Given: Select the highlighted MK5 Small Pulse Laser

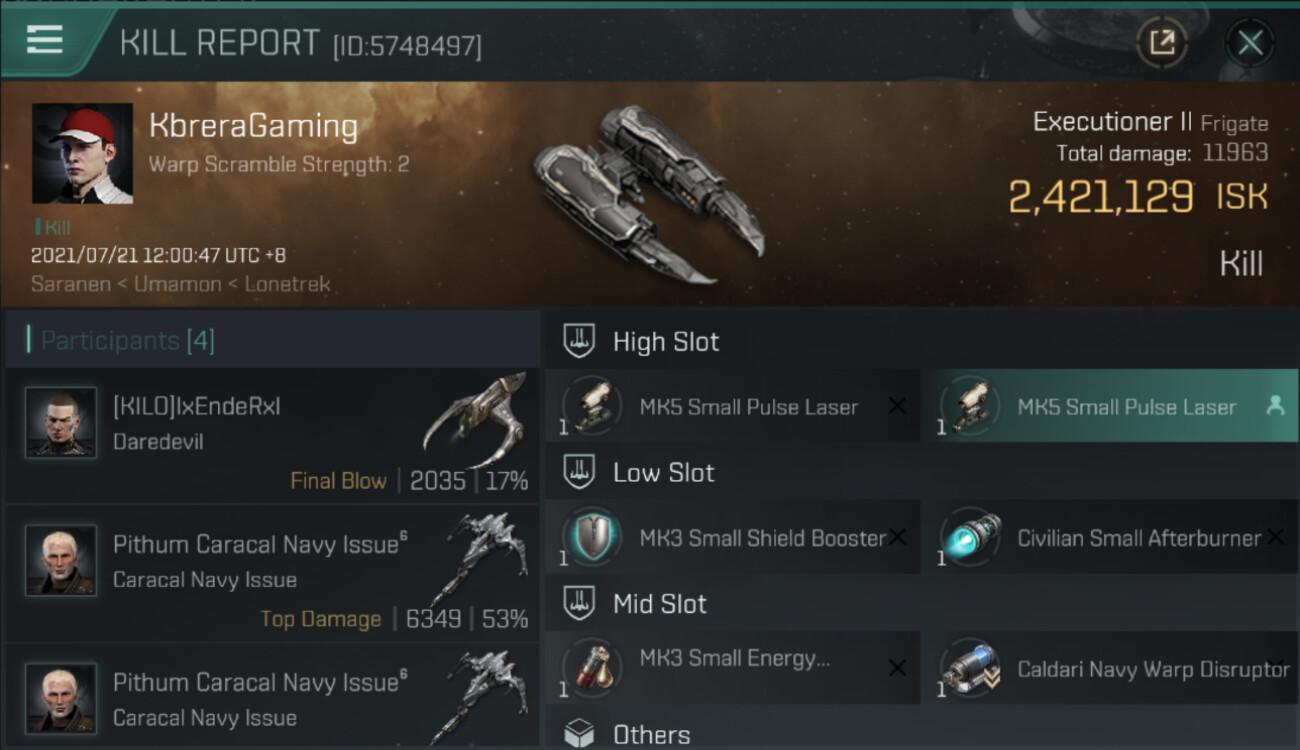Looking at the screenshot, I should coord(1109,406).
